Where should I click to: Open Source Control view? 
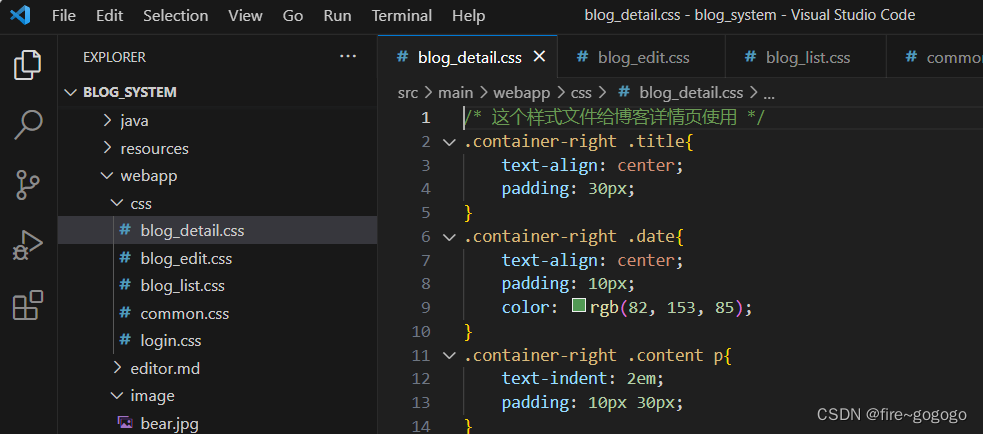click(x=28, y=185)
